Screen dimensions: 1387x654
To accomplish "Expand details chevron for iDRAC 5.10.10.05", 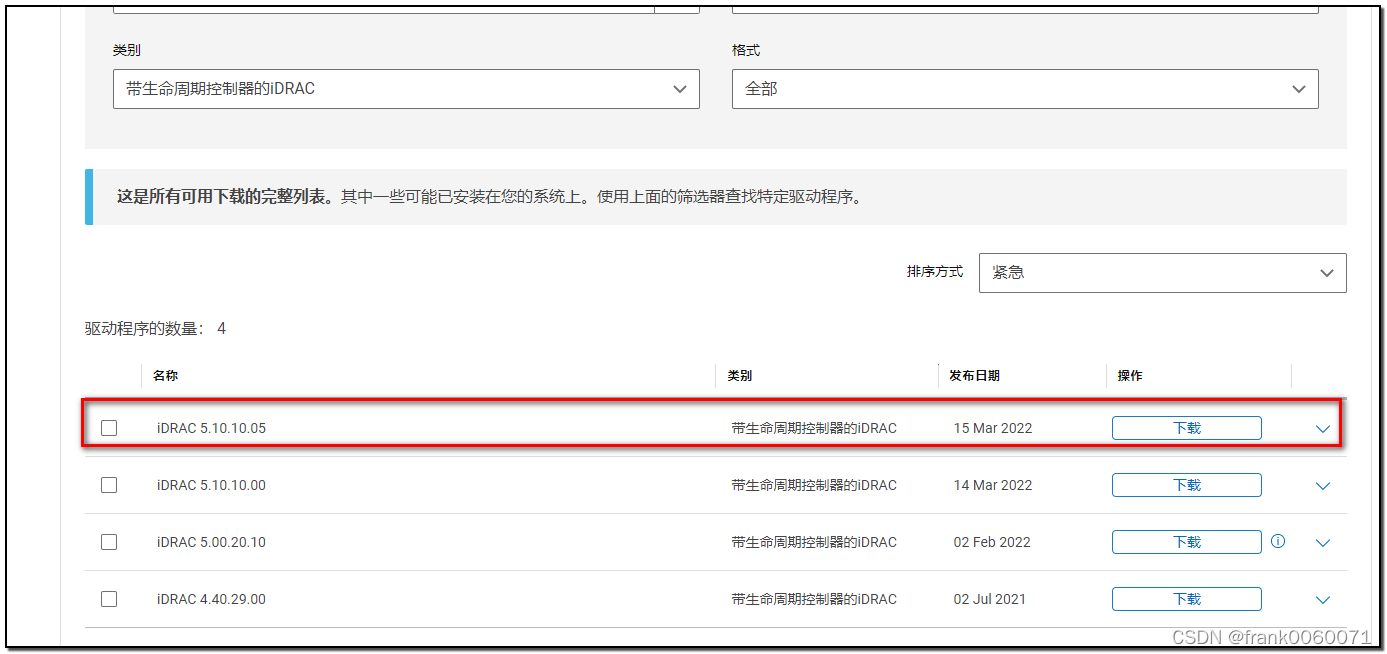I will pyautogui.click(x=1323, y=429).
